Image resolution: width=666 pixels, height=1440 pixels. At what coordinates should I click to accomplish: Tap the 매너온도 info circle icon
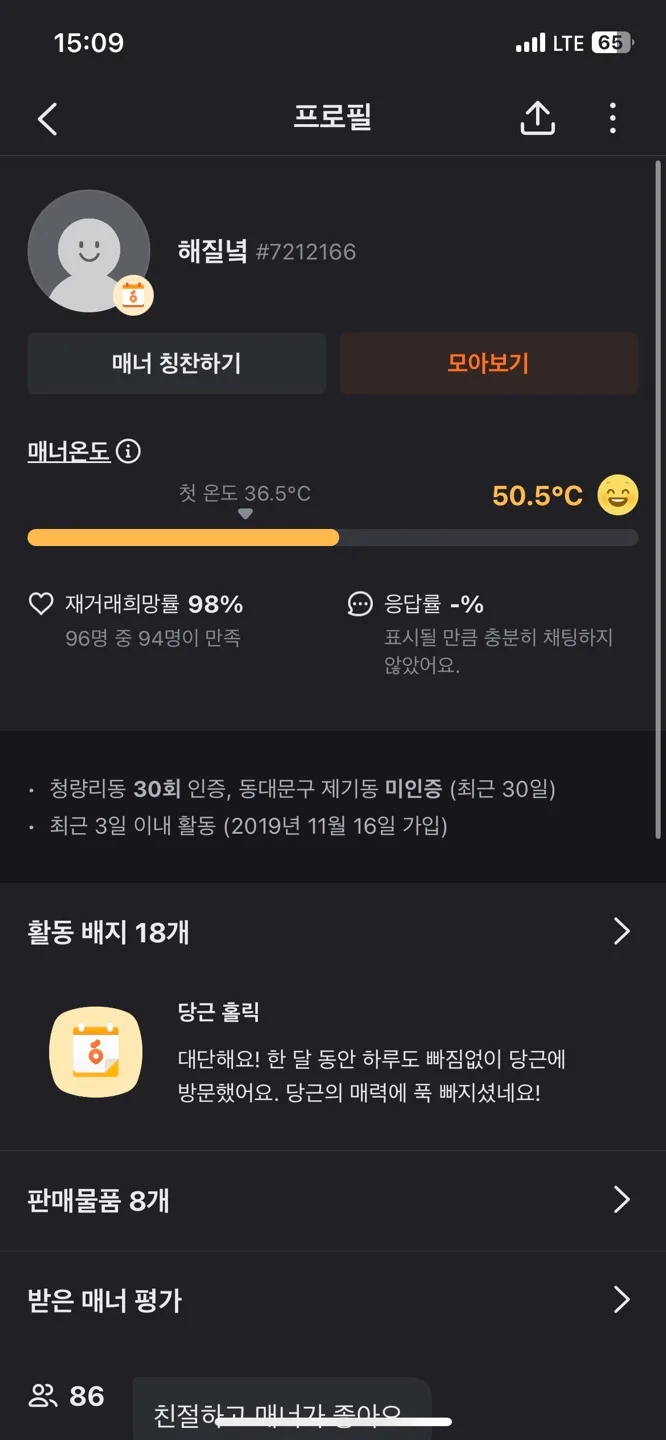coord(128,451)
